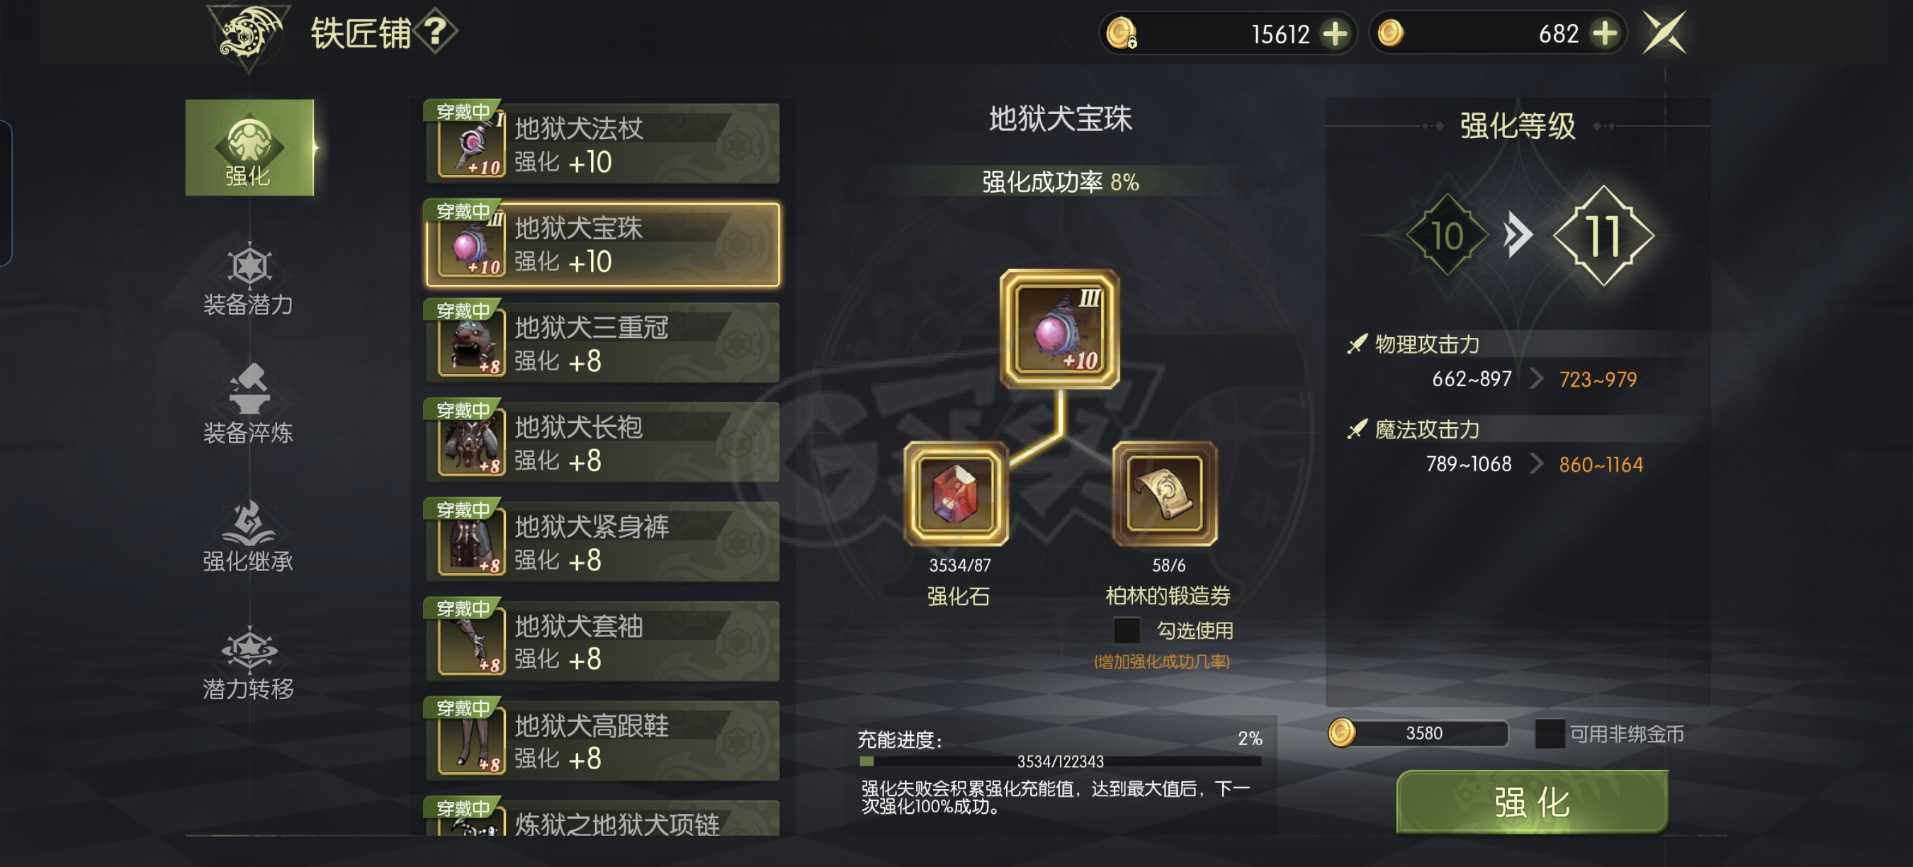Switch to the 装备淬炼 tab
This screenshot has height=867, width=1913.
[248, 405]
